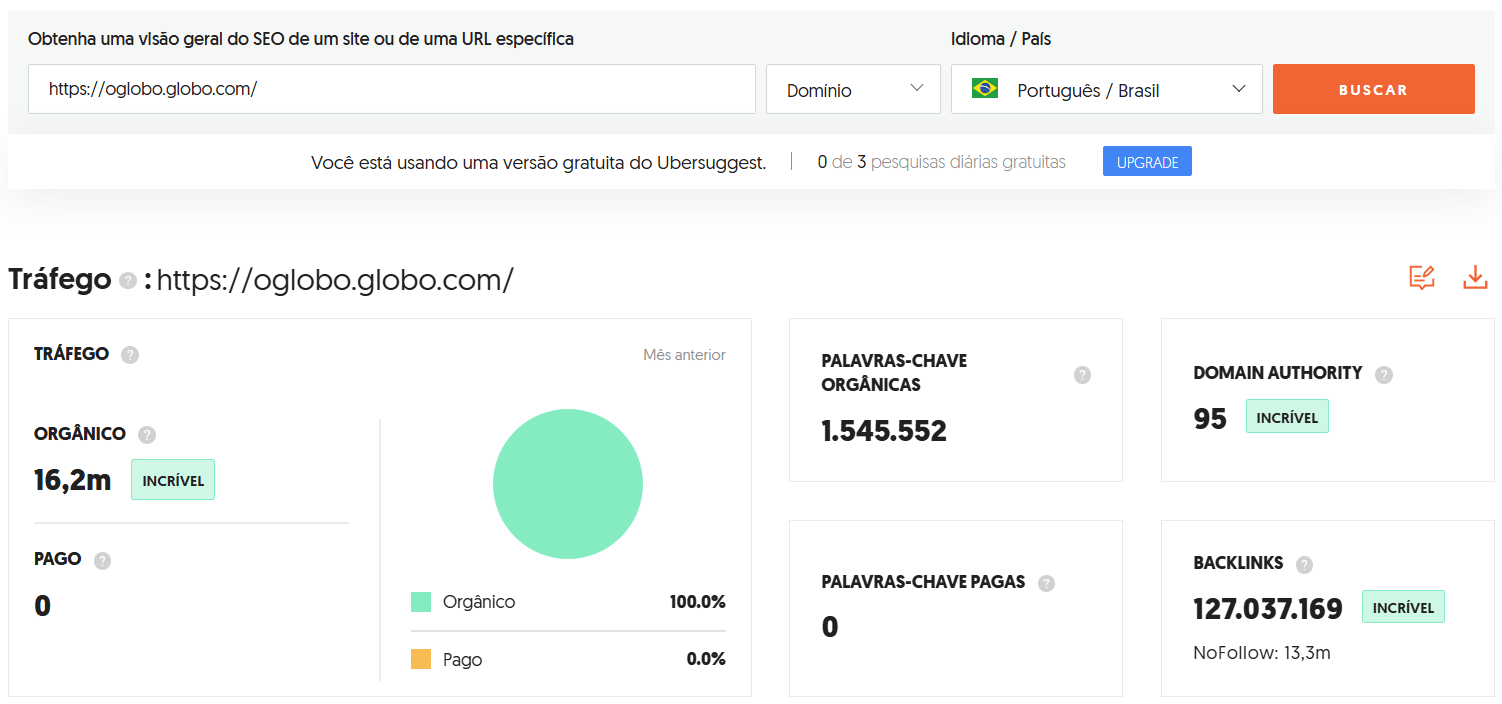Click the PALAVRAS-CHAVE ORGÂNICAS card title
This screenshot has width=1502, height=704.
[x=894, y=372]
